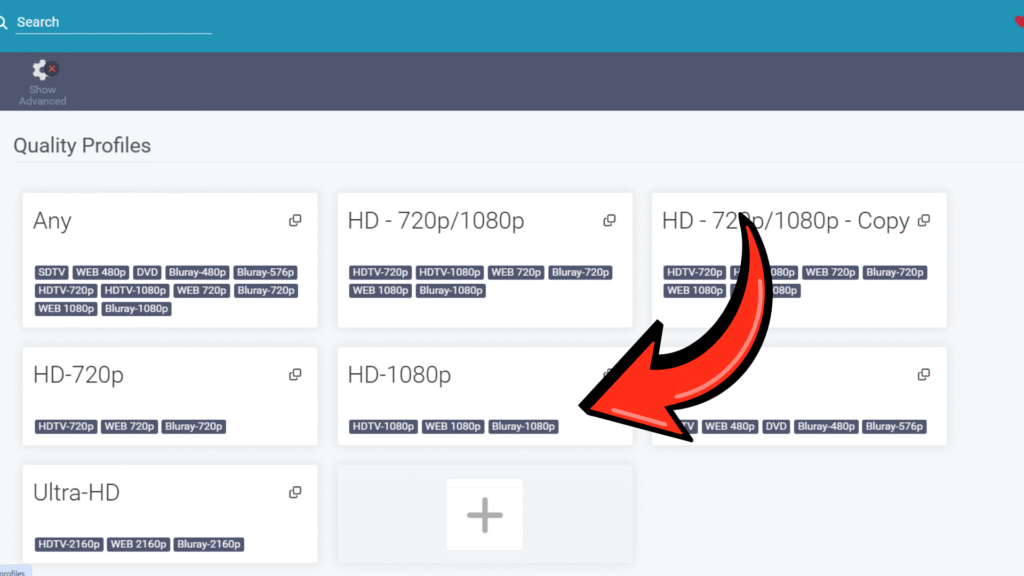Click Bluray-2160p tag in Ultra-HD card
Screen dimensions: 1024x576
click(209, 545)
